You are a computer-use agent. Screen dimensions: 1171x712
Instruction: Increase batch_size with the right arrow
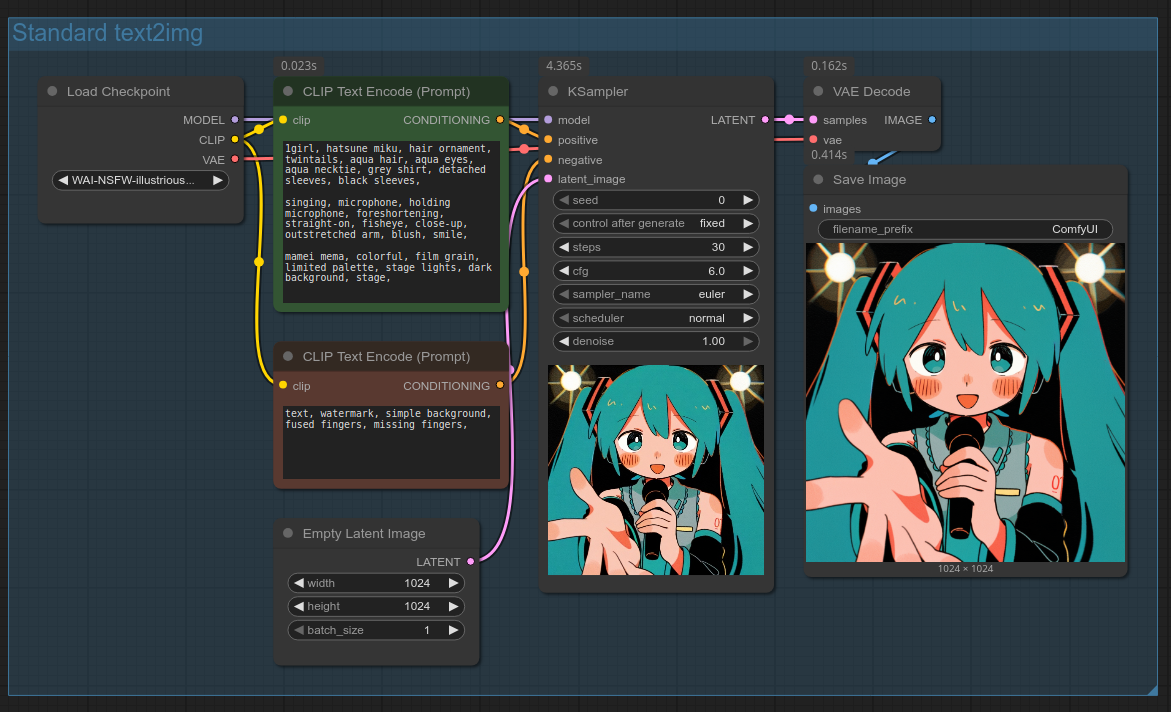452,630
